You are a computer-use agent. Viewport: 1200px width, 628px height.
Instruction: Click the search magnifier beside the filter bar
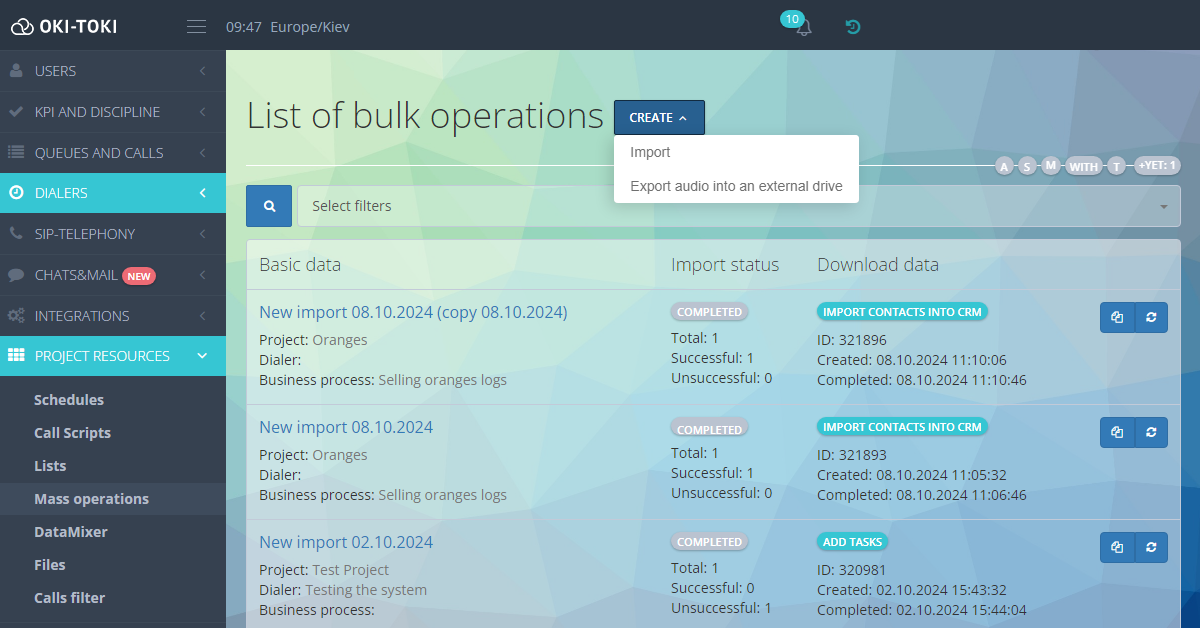[x=268, y=205]
